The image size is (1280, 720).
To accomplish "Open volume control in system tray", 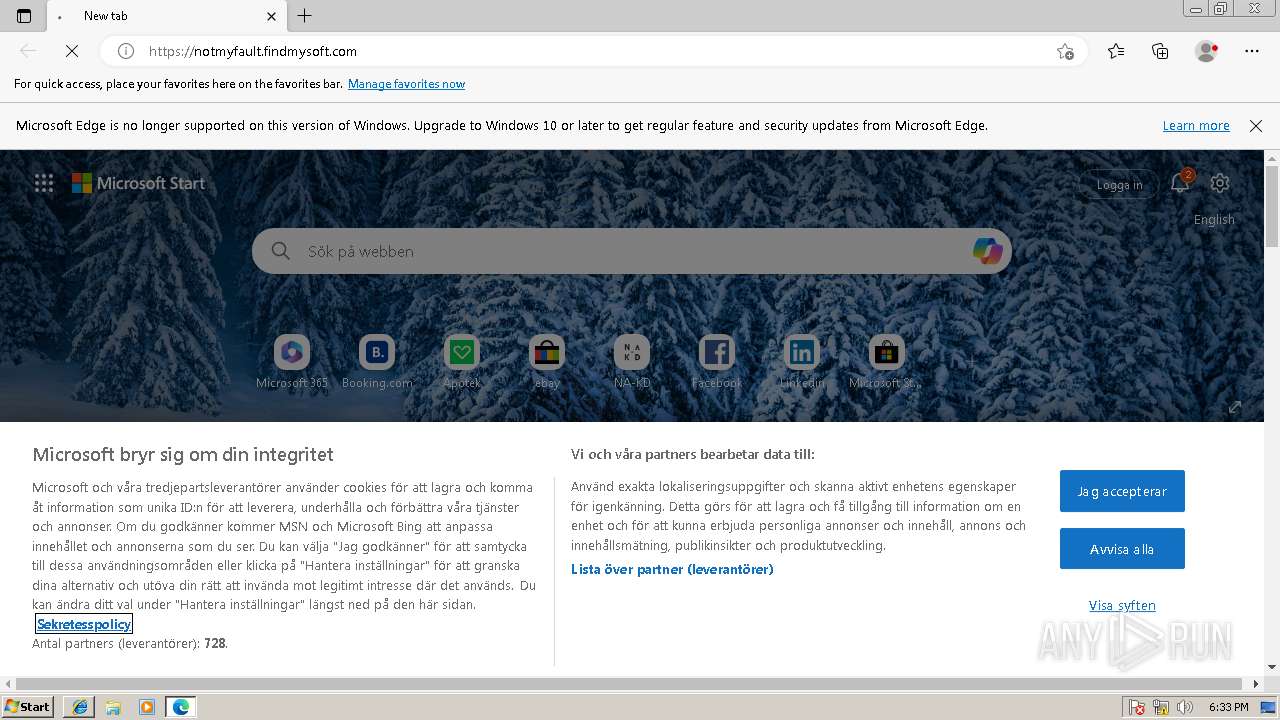I will point(1185,707).
